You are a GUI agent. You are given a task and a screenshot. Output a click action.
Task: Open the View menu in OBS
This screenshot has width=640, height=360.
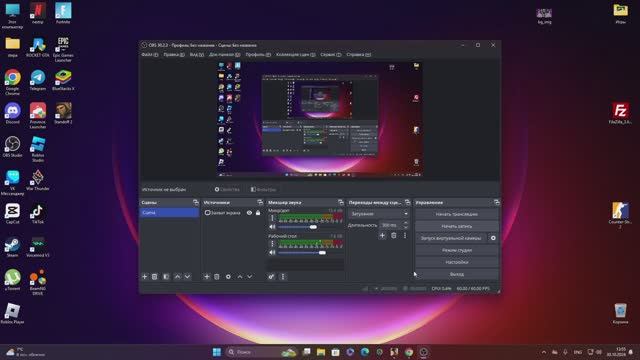coord(197,55)
